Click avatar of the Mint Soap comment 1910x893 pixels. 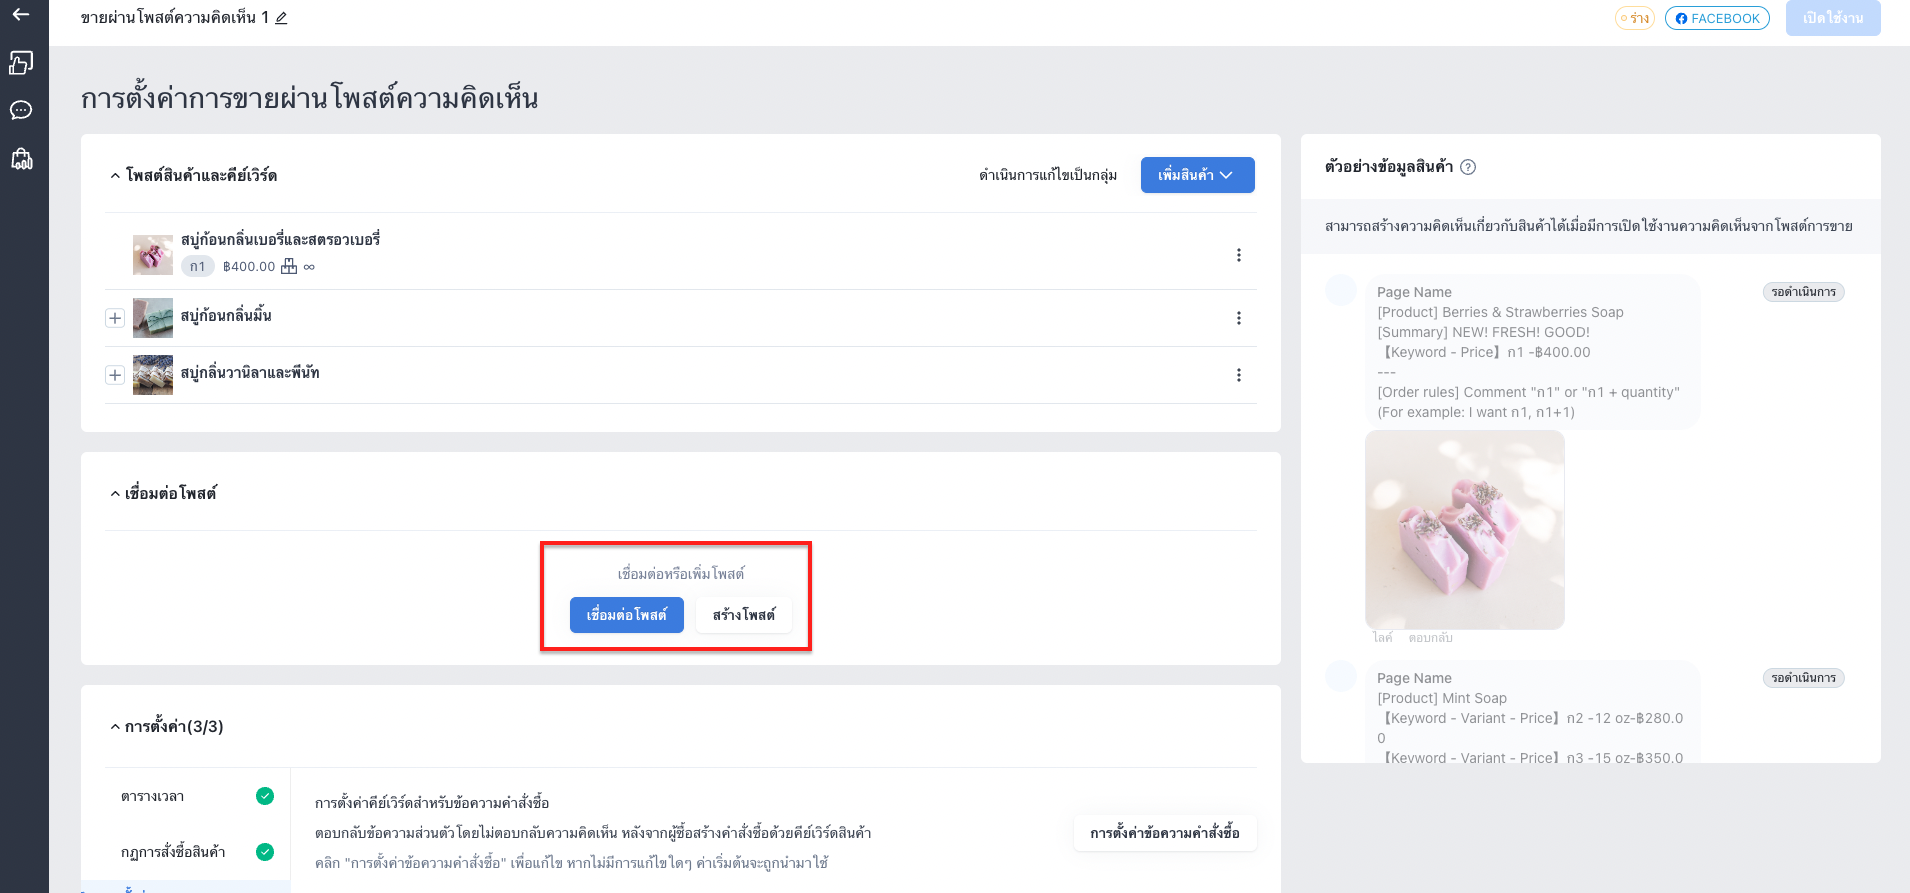(x=1341, y=676)
